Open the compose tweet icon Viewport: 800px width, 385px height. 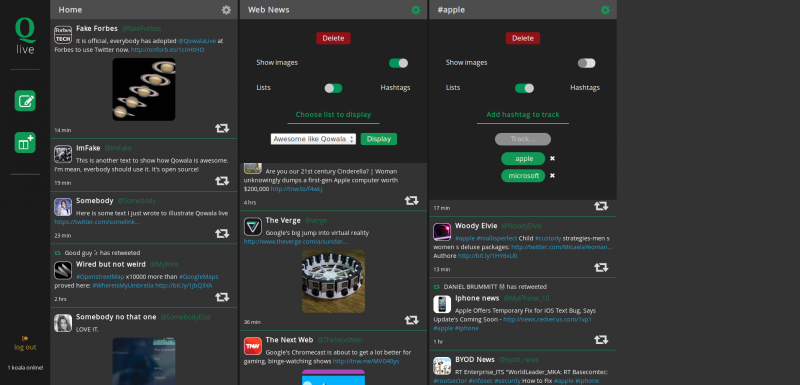point(25,100)
